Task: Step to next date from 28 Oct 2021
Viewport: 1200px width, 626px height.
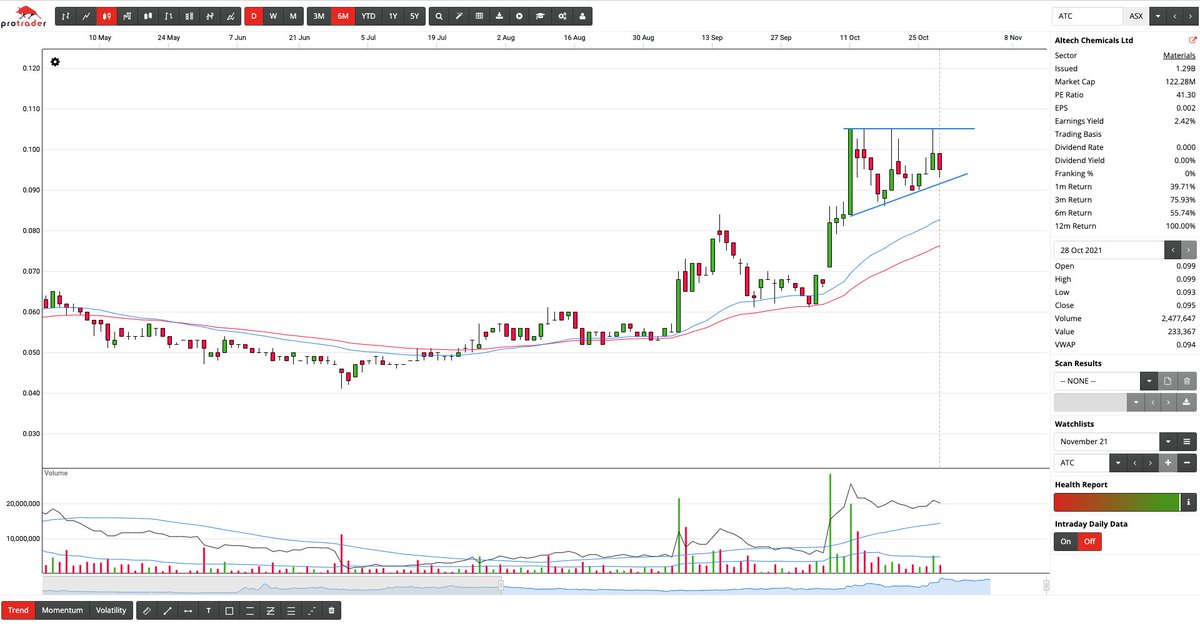Action: (x=1187, y=249)
